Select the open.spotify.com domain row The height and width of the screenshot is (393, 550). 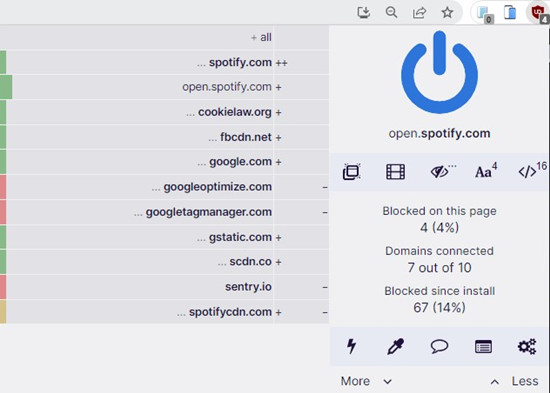tap(165, 87)
